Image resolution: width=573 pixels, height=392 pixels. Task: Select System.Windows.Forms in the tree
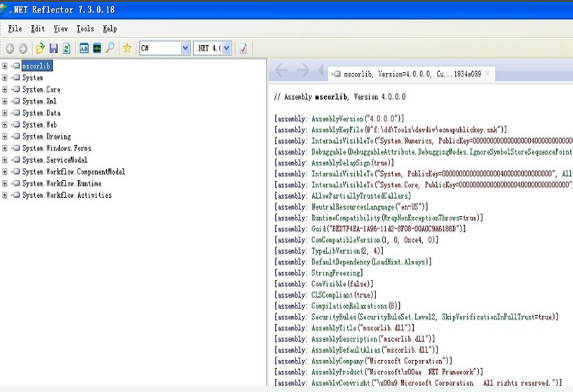click(x=57, y=148)
